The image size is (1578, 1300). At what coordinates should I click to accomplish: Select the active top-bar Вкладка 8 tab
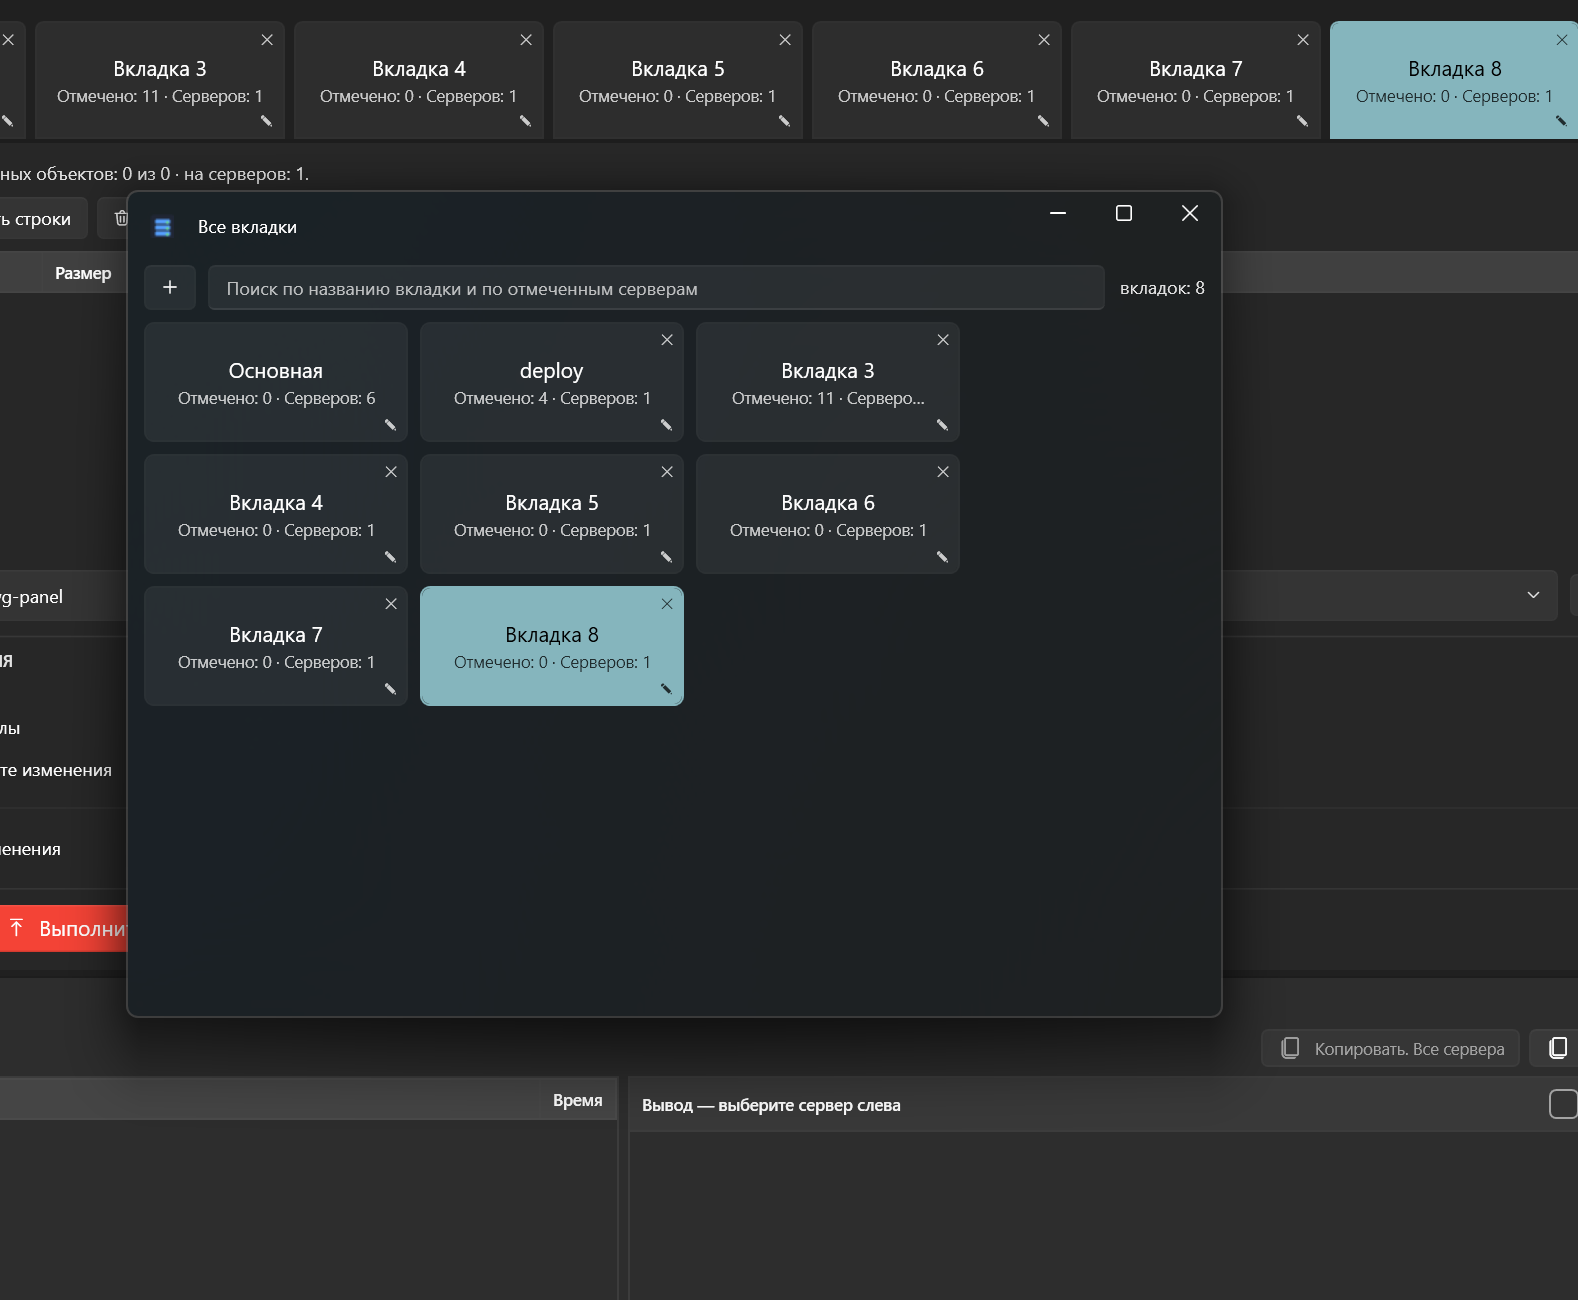tap(1454, 80)
